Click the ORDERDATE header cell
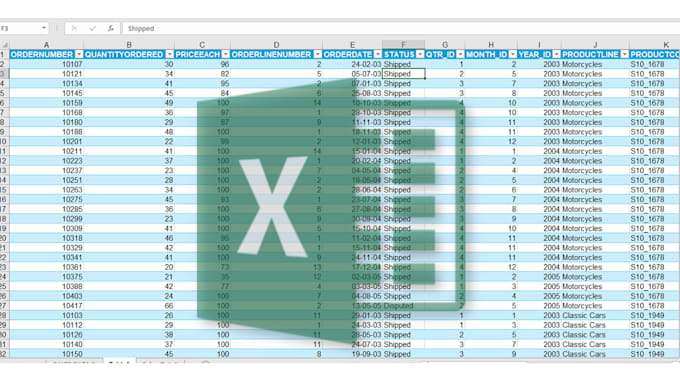Viewport: 680px width, 383px height. [x=352, y=54]
